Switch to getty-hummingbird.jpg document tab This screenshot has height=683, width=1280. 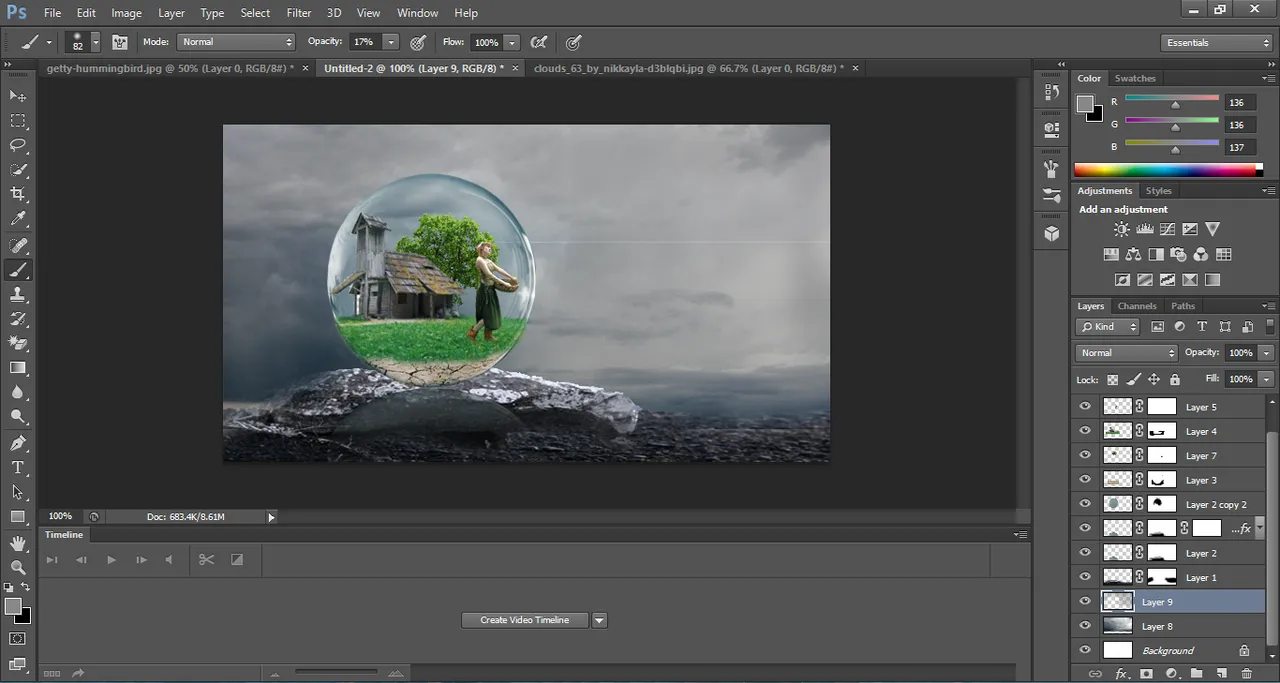pyautogui.click(x=170, y=68)
